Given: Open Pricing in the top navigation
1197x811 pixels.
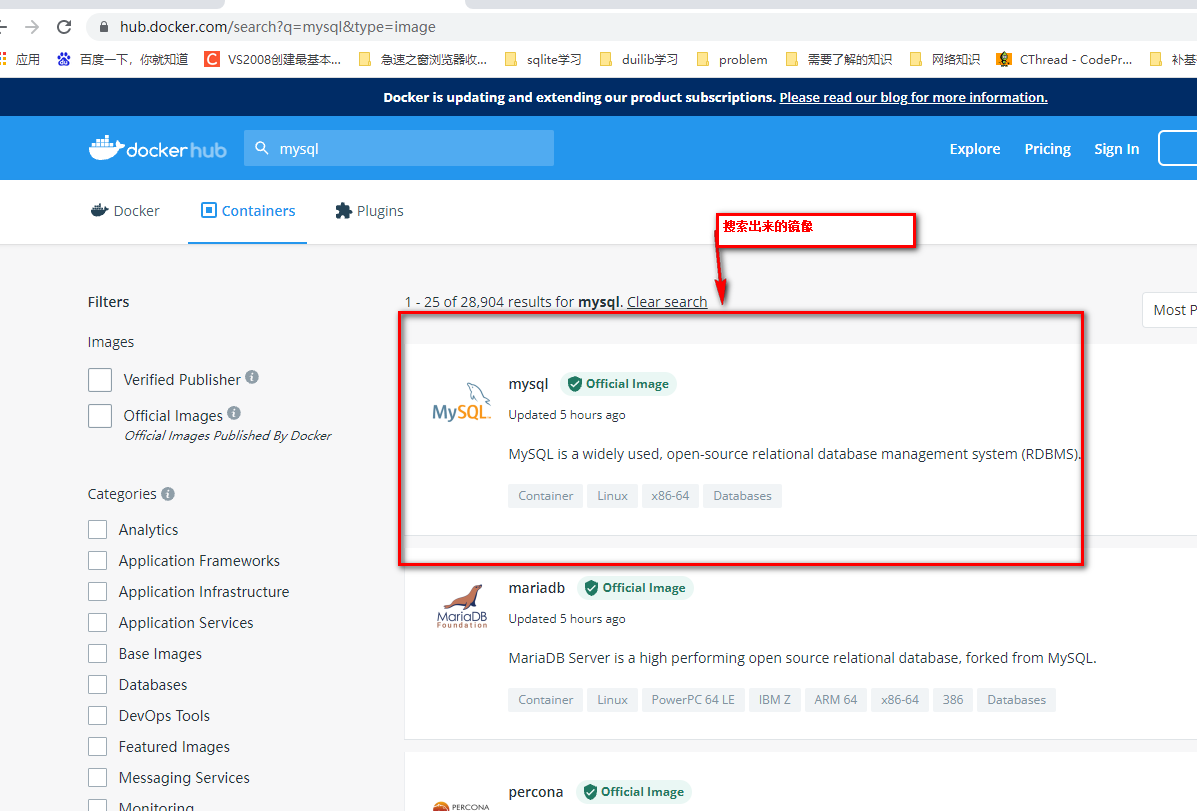Looking at the screenshot, I should [x=1047, y=149].
